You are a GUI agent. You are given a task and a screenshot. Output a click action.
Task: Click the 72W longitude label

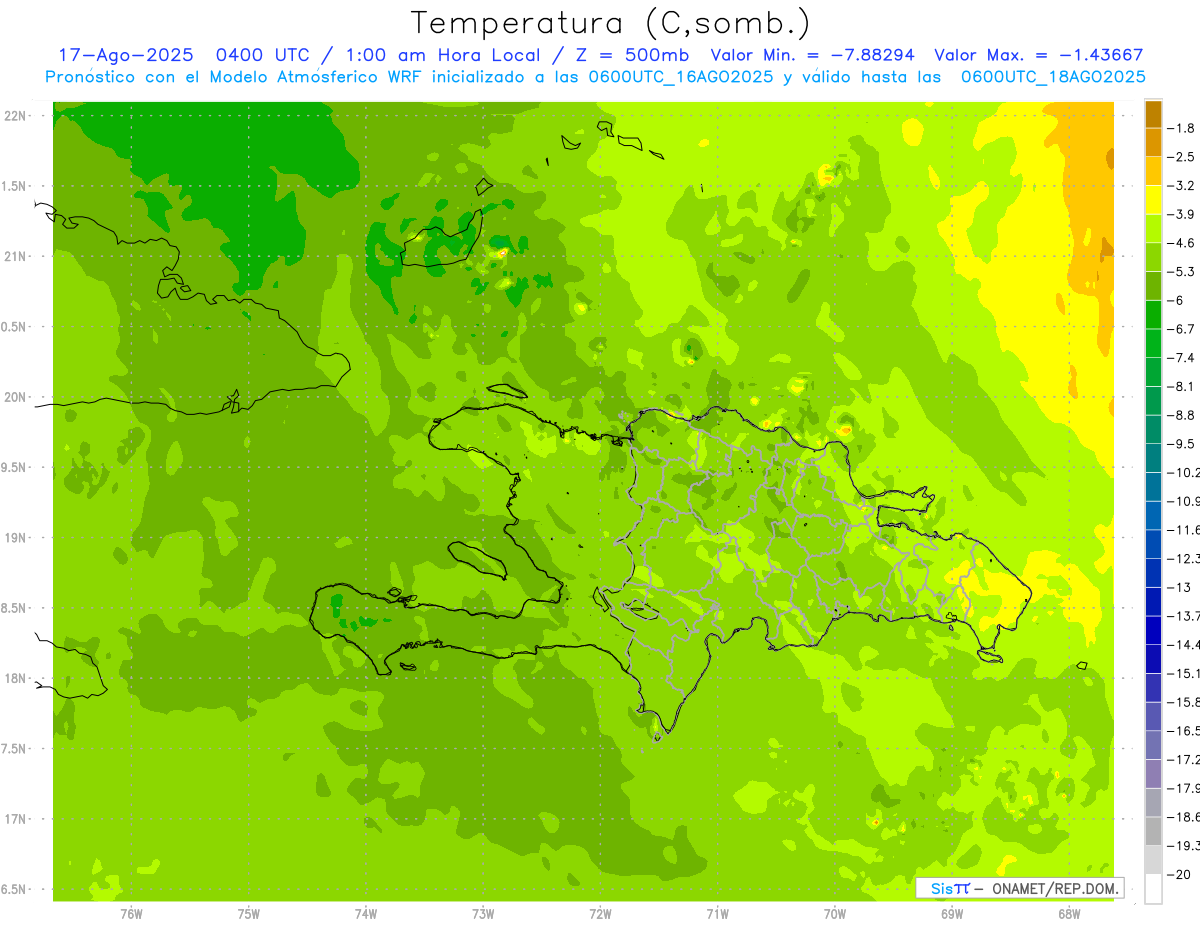[600, 913]
